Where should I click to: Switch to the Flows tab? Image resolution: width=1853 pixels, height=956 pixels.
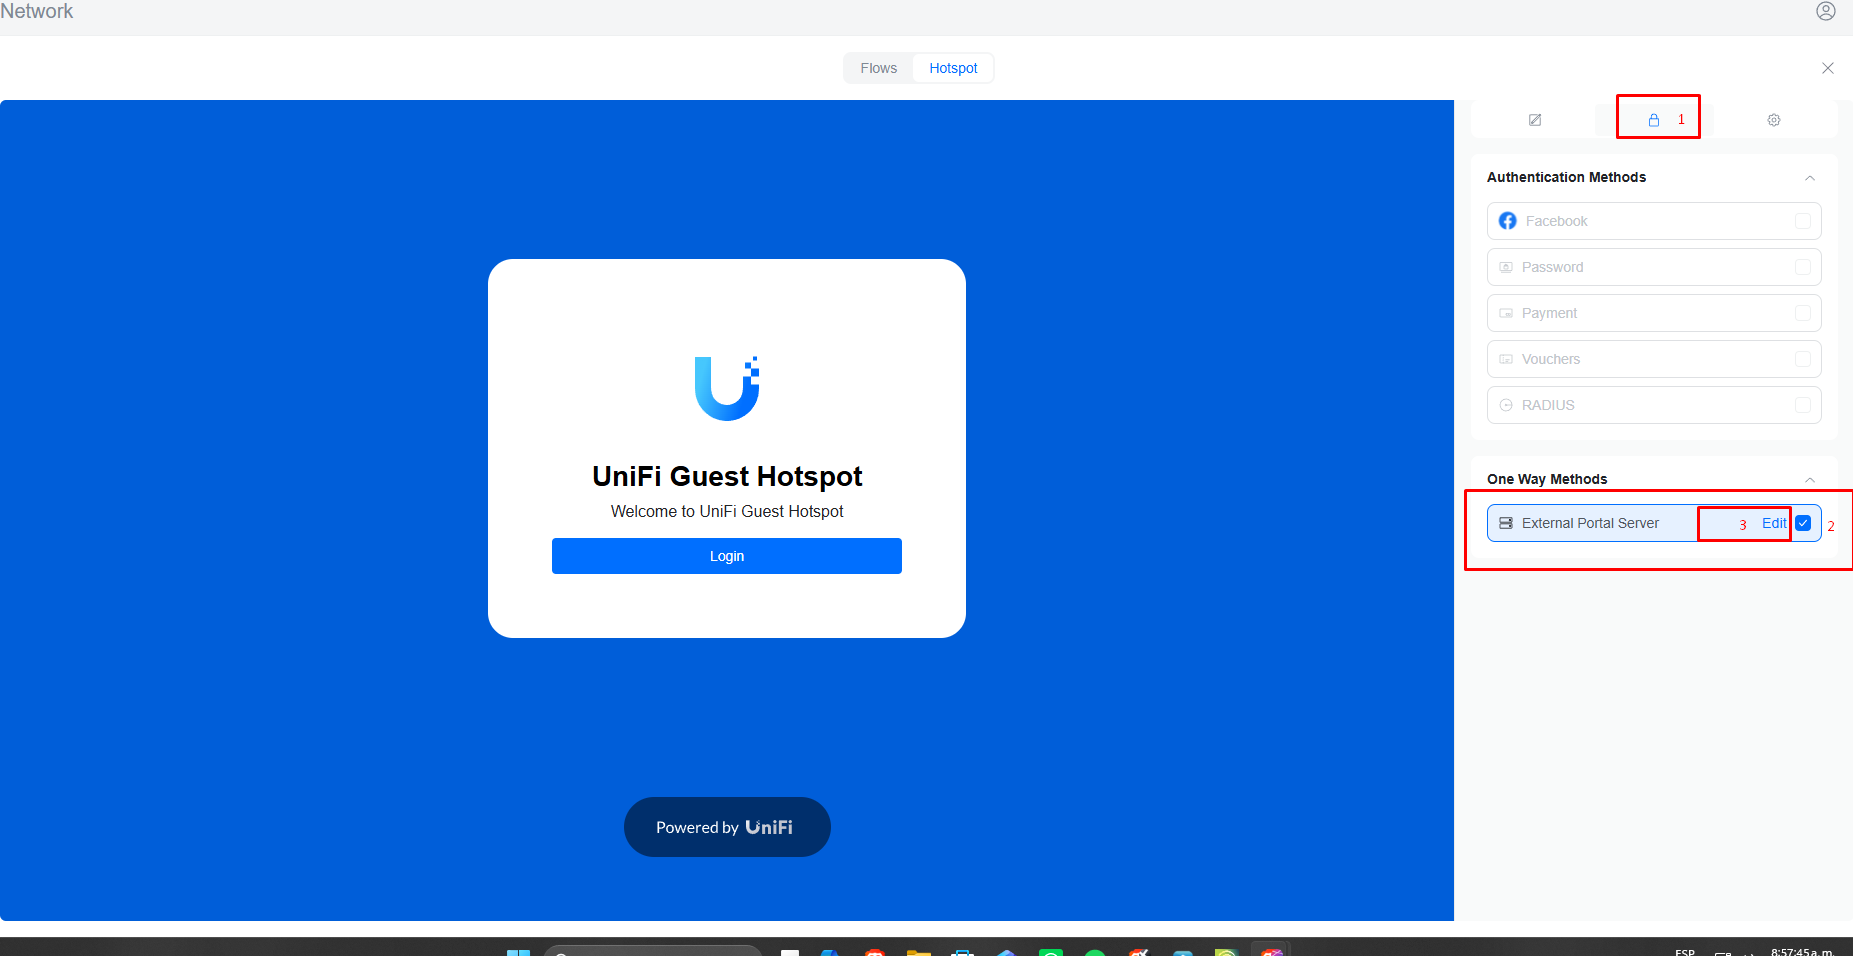pos(879,68)
